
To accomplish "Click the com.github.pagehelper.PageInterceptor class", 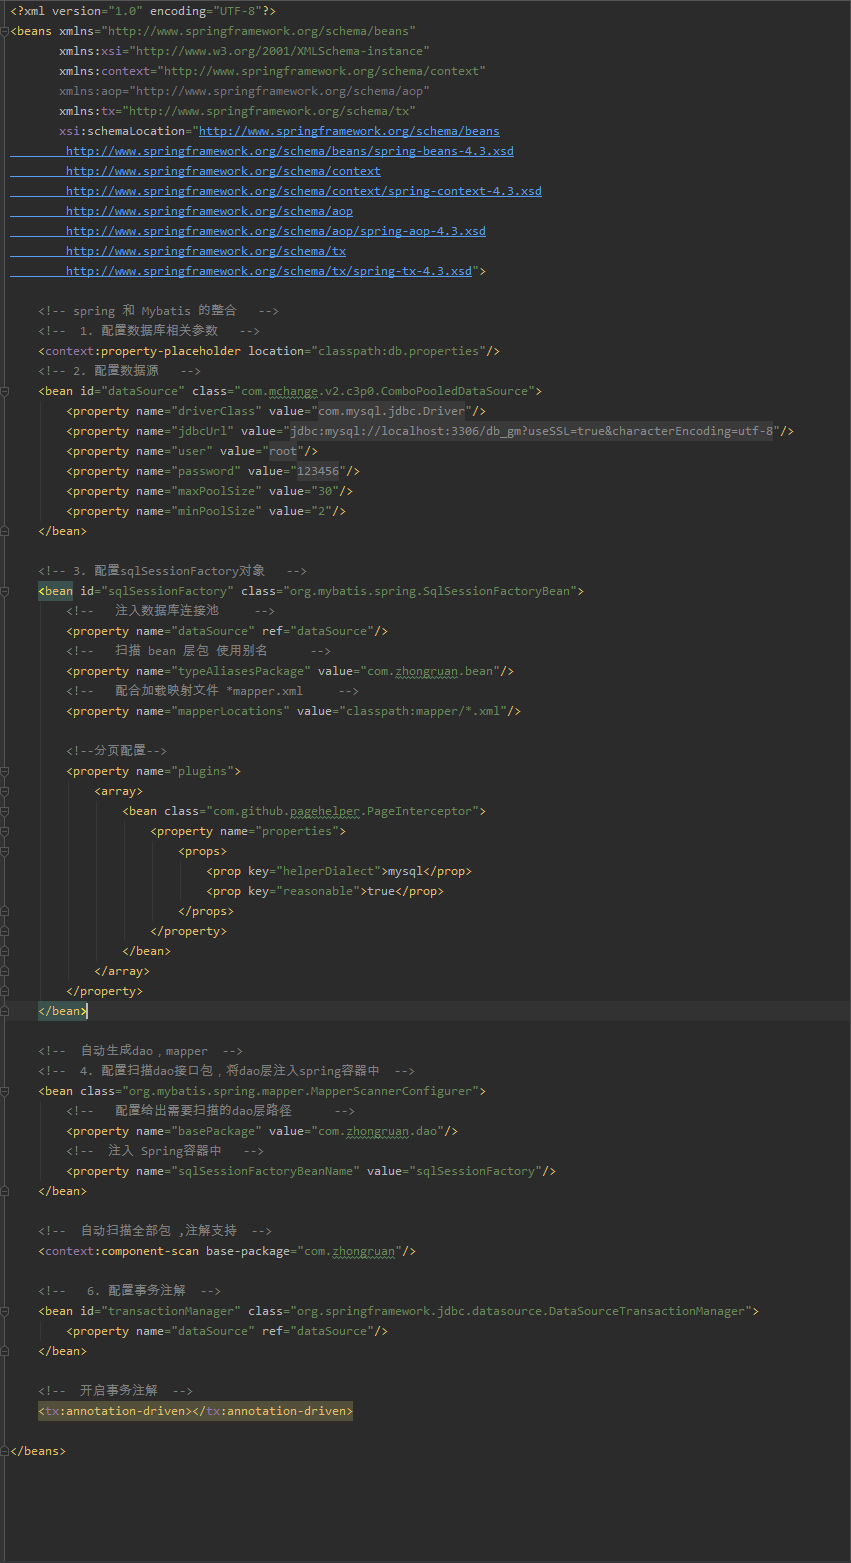I will (x=341, y=811).
